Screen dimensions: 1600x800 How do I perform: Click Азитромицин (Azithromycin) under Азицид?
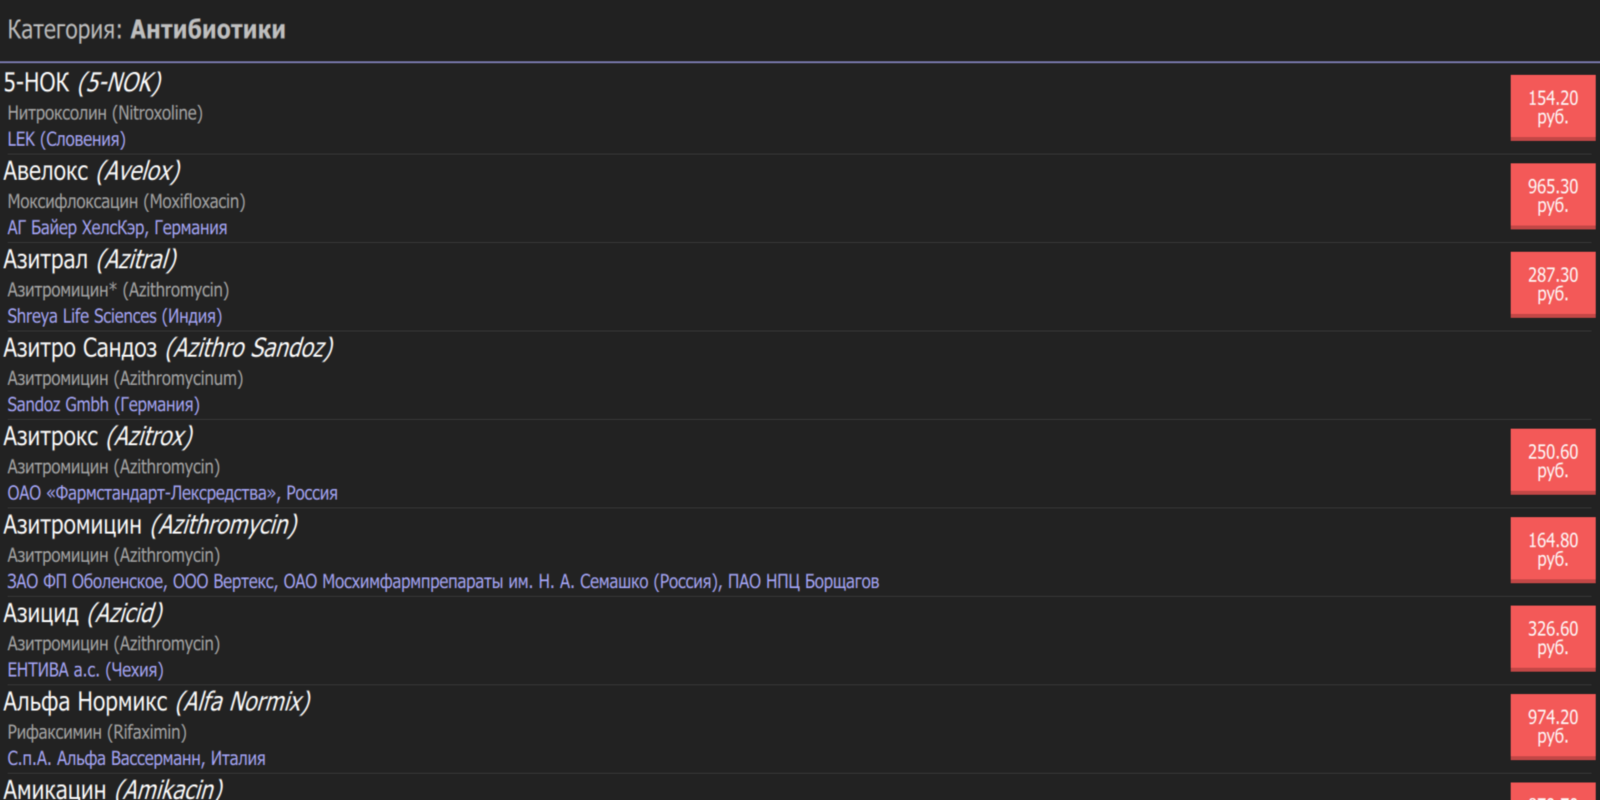click(113, 644)
